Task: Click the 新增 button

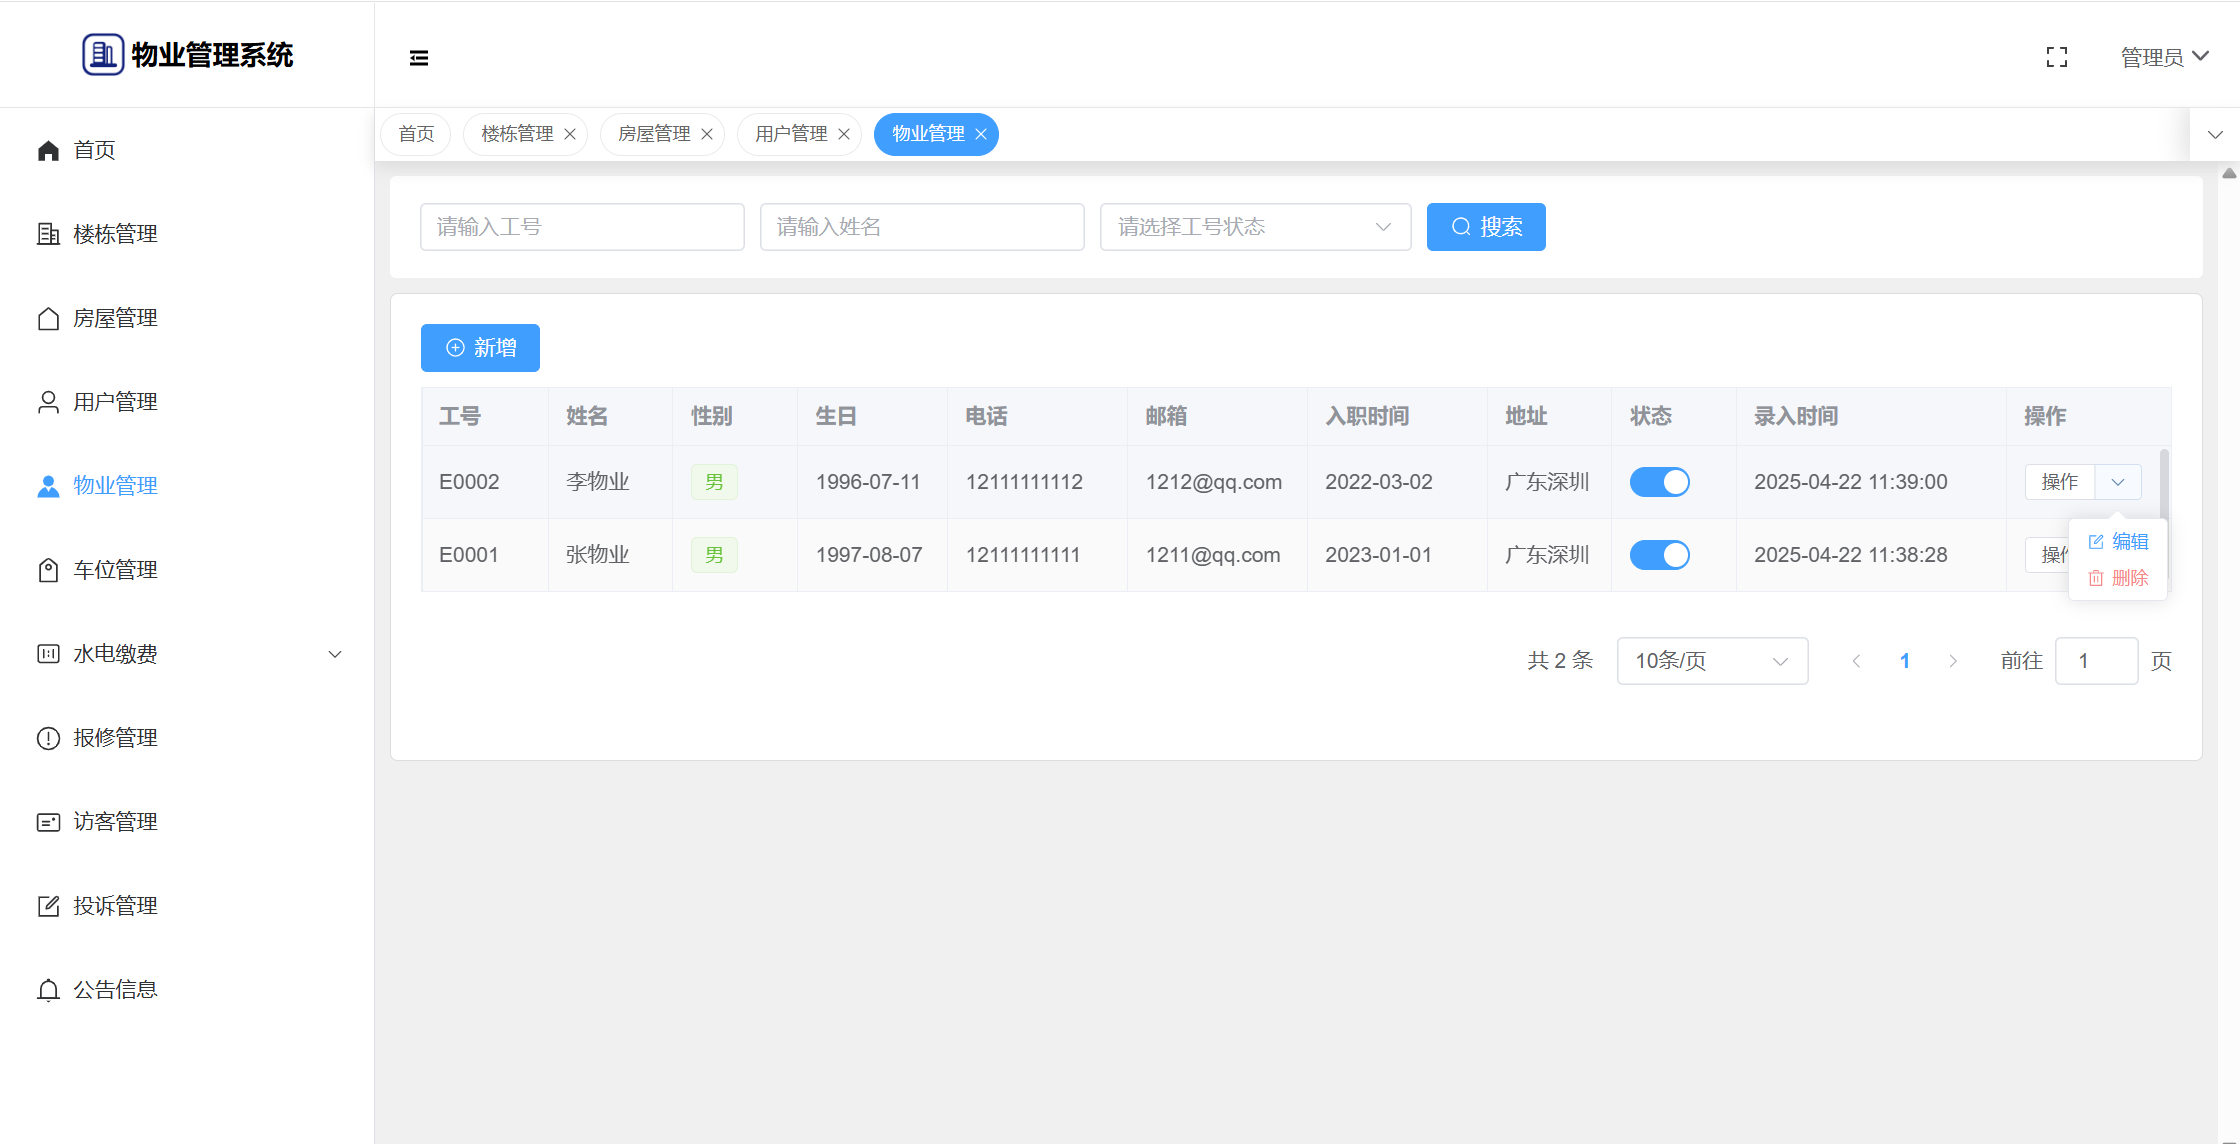Action: (480, 348)
